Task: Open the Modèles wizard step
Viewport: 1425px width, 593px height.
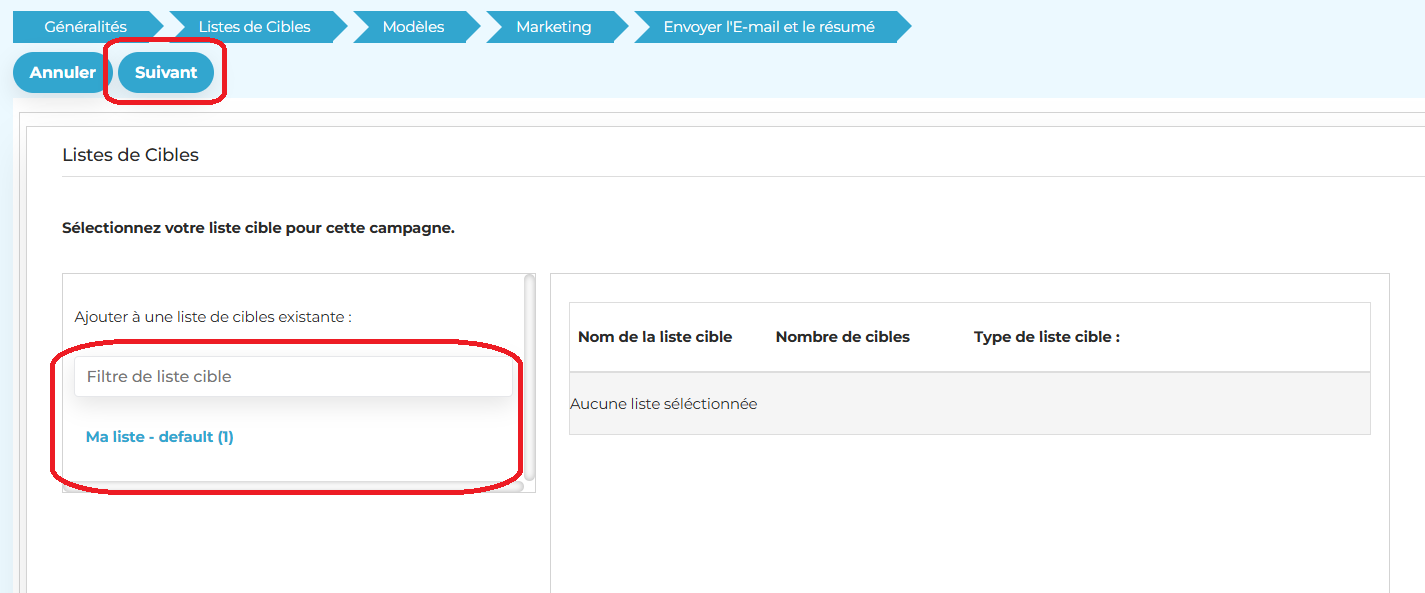Action: 412,27
